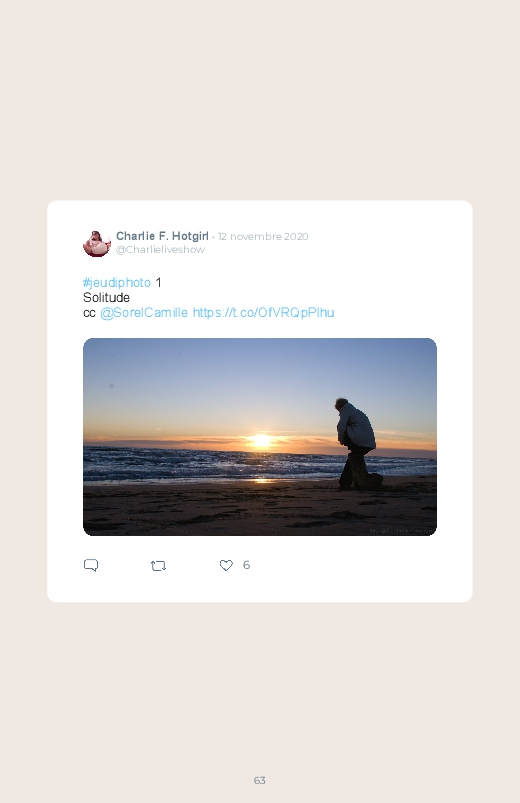This screenshot has height=803, width=520.
Task: Click the Charlie F. Hotgirl display name
Action: 162,236
